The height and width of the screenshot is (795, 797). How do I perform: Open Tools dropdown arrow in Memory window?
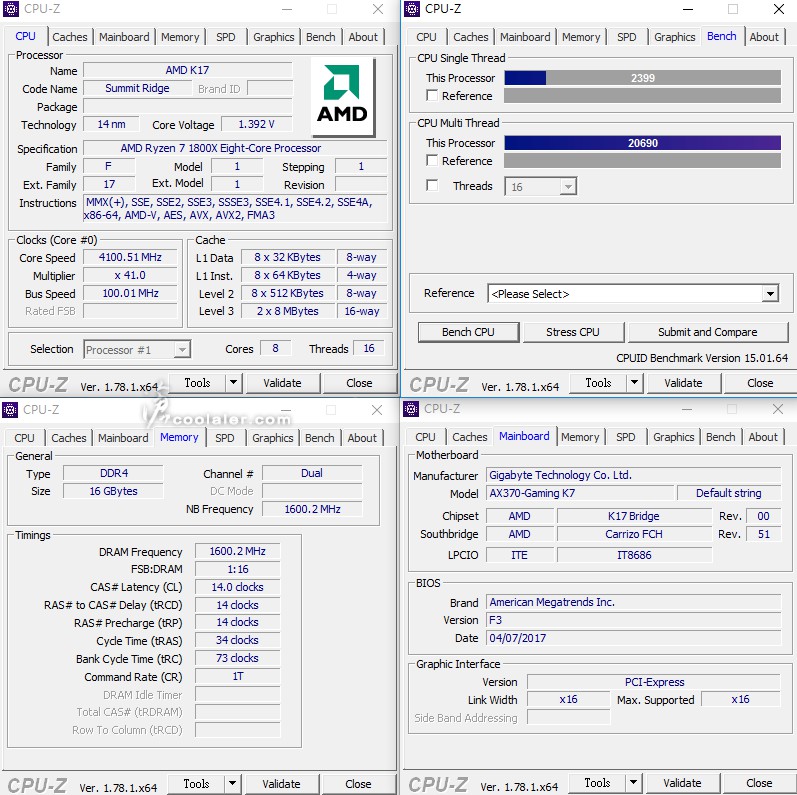click(x=232, y=783)
